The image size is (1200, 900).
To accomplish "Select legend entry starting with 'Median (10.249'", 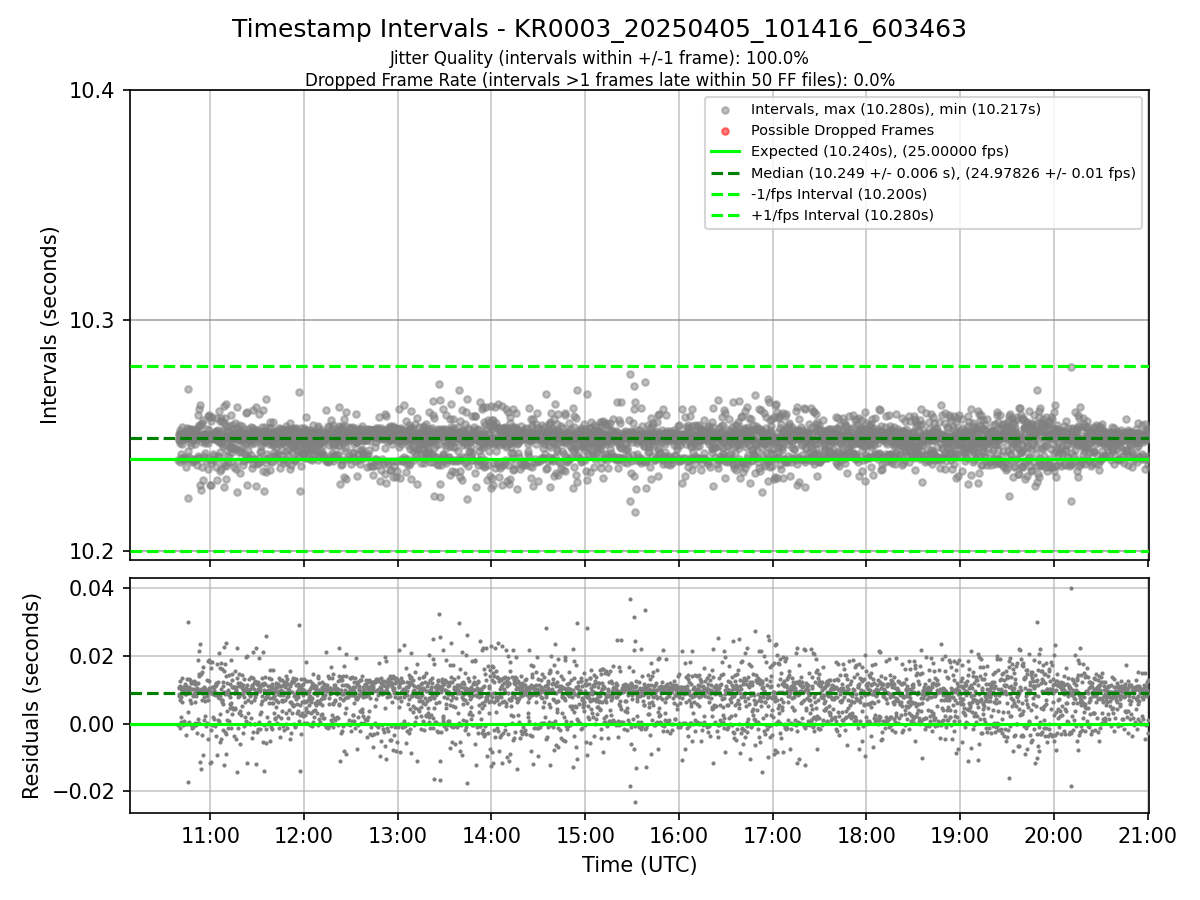I will point(943,173).
